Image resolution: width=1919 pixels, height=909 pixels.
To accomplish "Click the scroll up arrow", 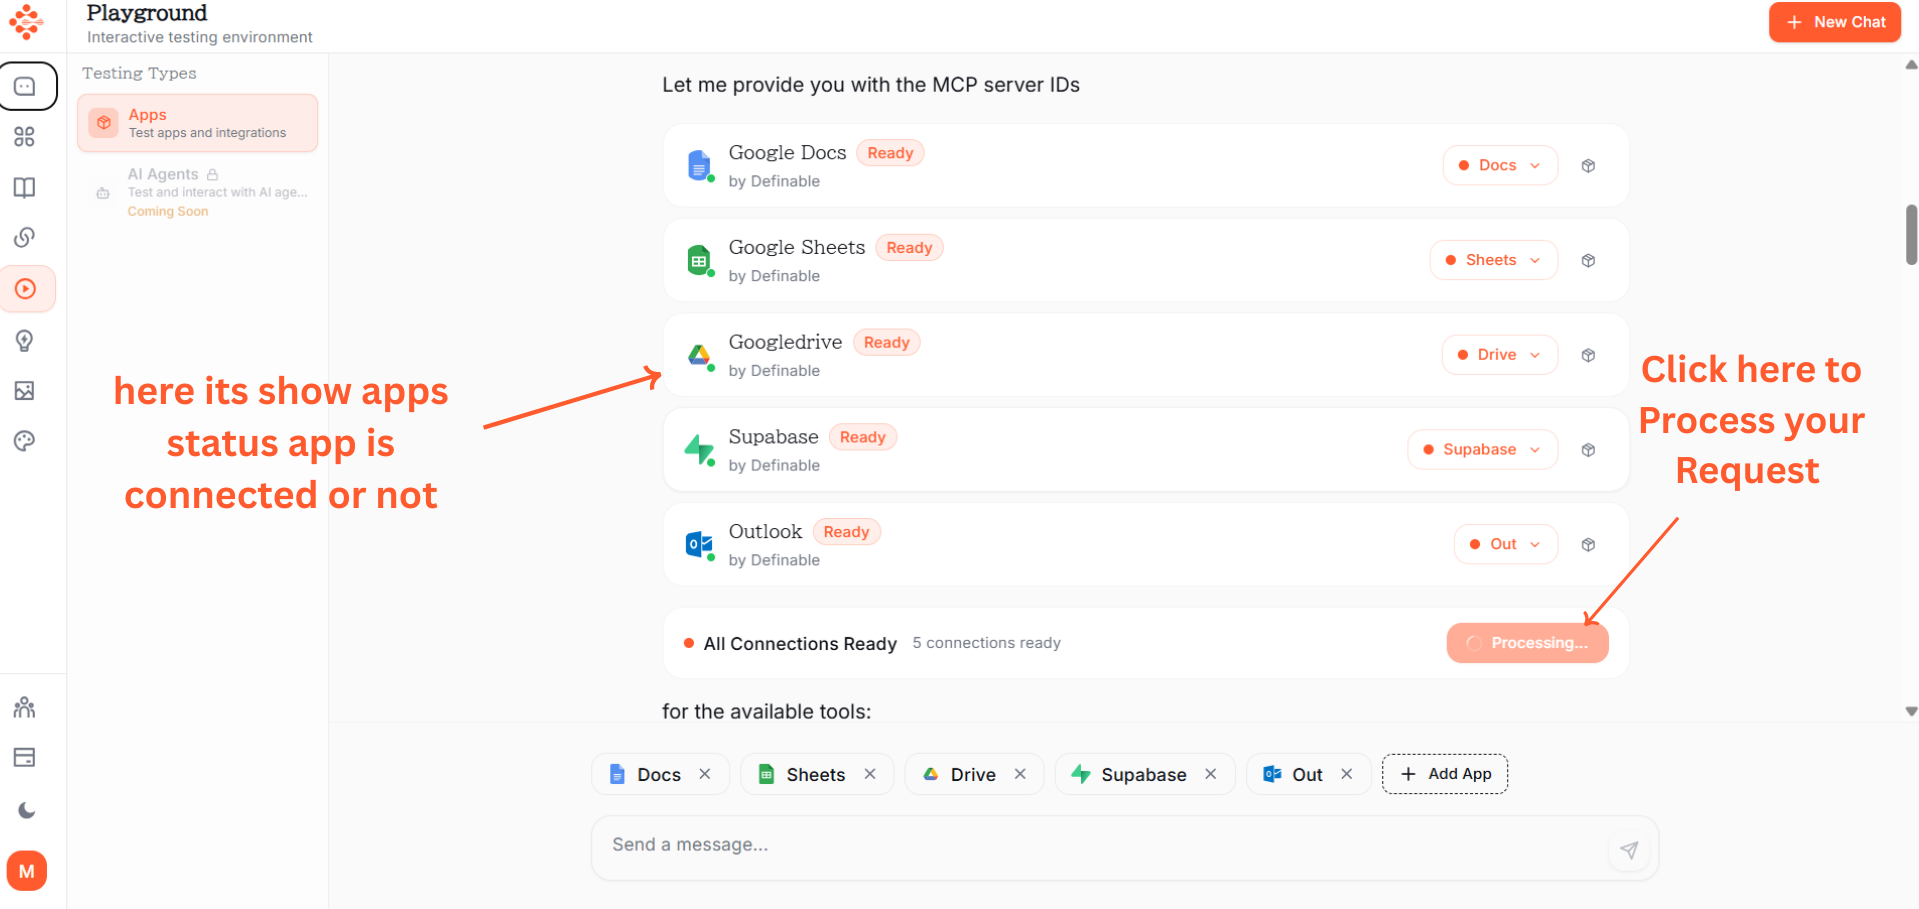I will click(x=1911, y=65).
